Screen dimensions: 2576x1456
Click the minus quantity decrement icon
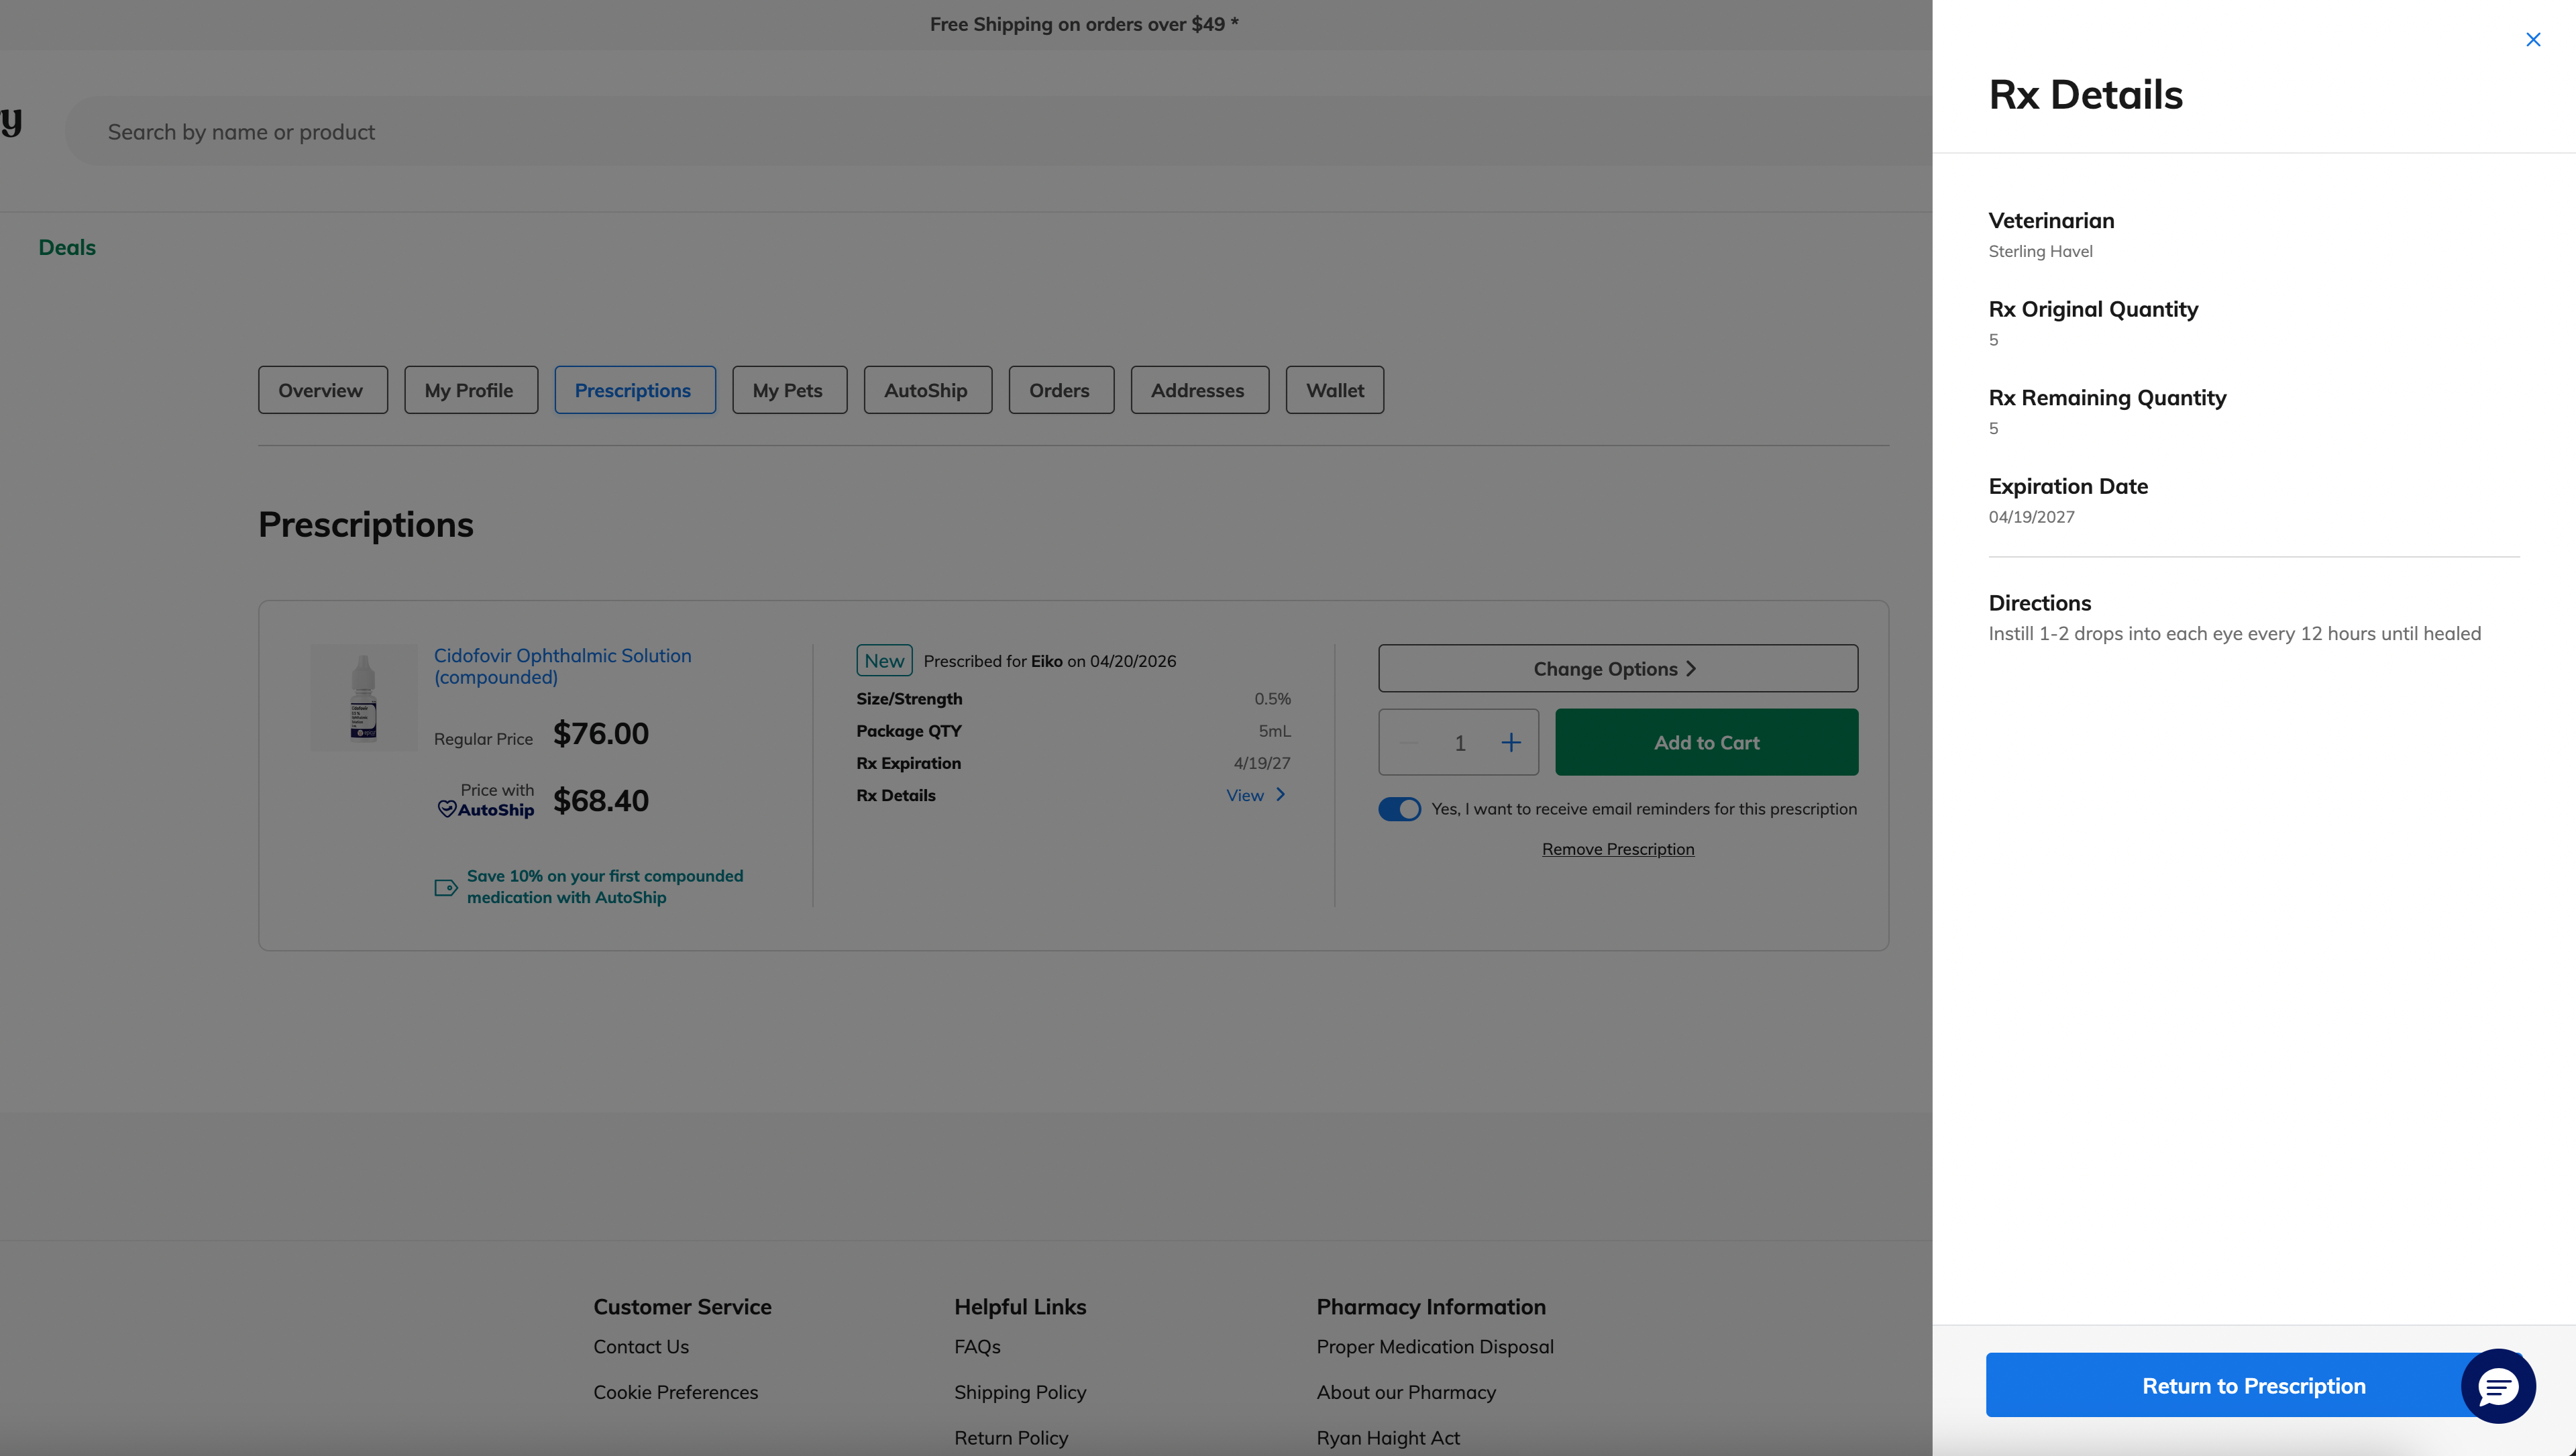(1409, 742)
